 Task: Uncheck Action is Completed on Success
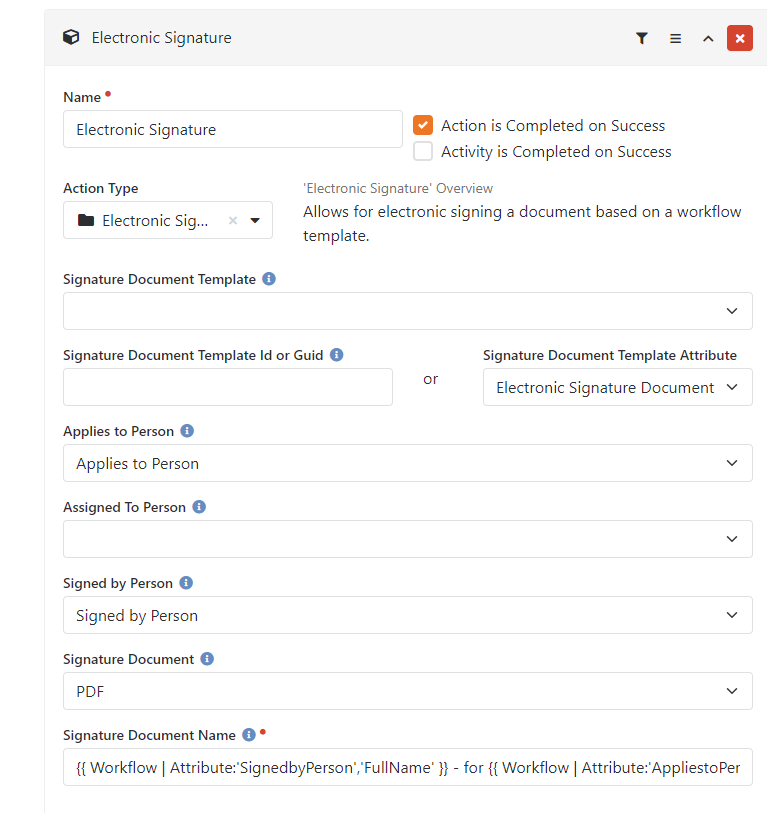pos(423,126)
